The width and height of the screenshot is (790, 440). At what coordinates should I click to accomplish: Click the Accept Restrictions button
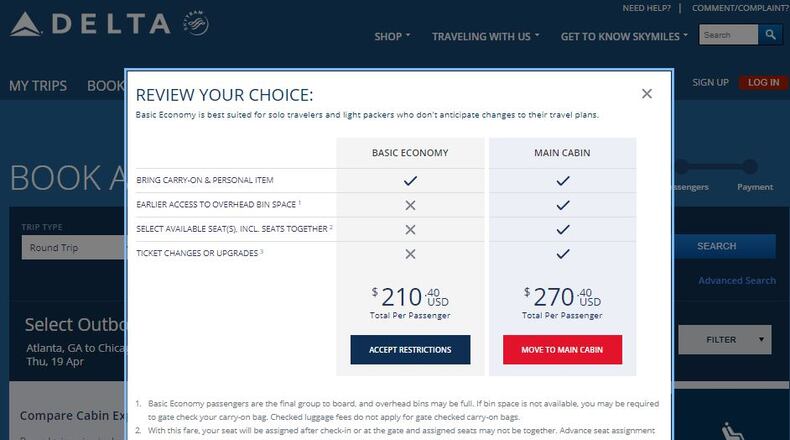(x=410, y=350)
